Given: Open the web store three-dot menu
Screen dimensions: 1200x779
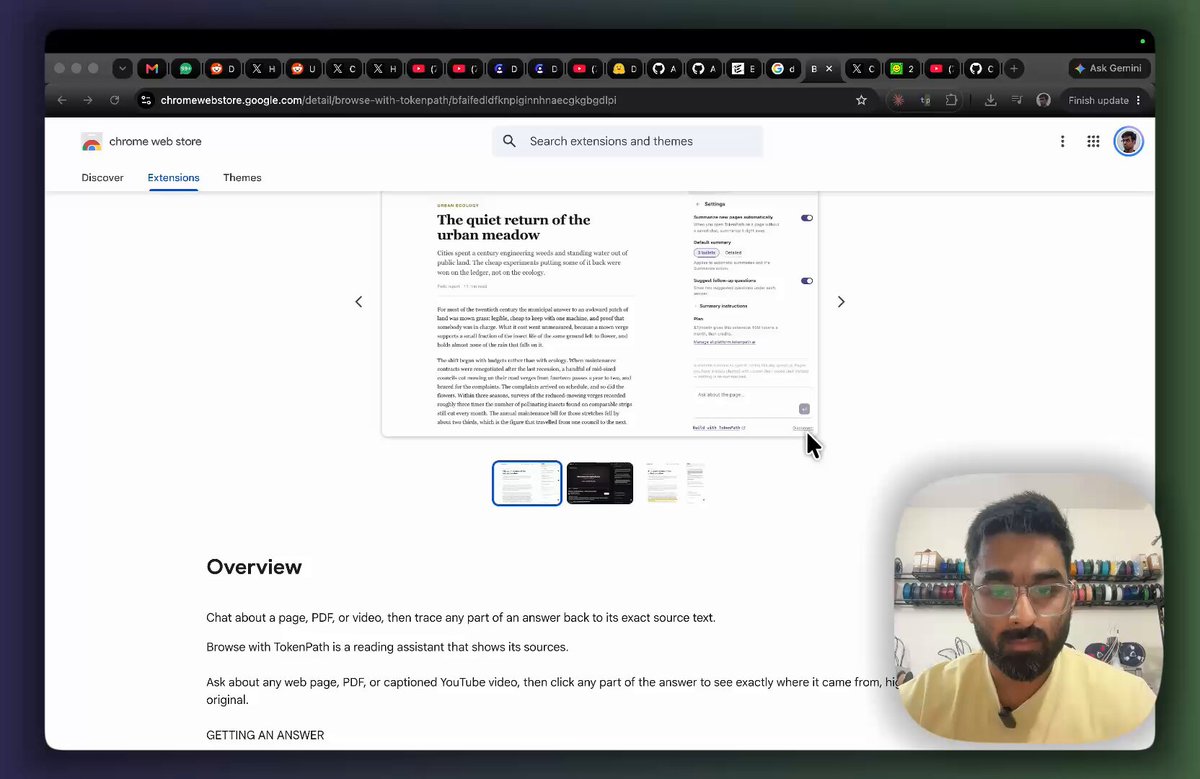Looking at the screenshot, I should click(1062, 142).
